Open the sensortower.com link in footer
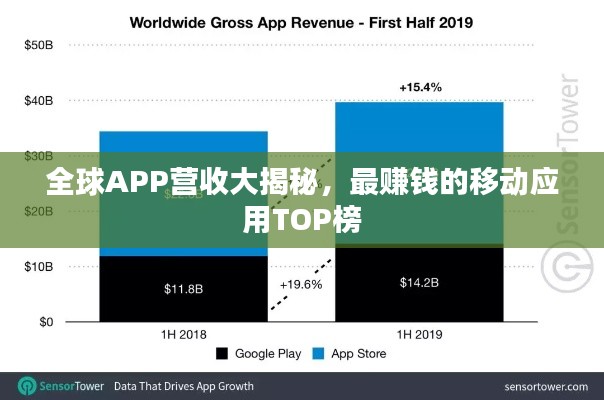 click(x=545, y=385)
